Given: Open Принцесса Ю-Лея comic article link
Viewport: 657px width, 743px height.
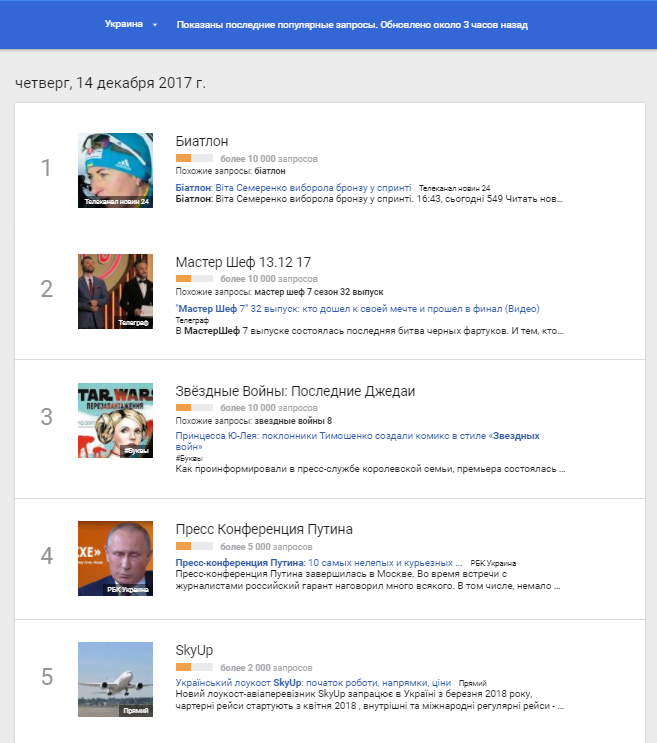Looking at the screenshot, I should coord(357,436).
